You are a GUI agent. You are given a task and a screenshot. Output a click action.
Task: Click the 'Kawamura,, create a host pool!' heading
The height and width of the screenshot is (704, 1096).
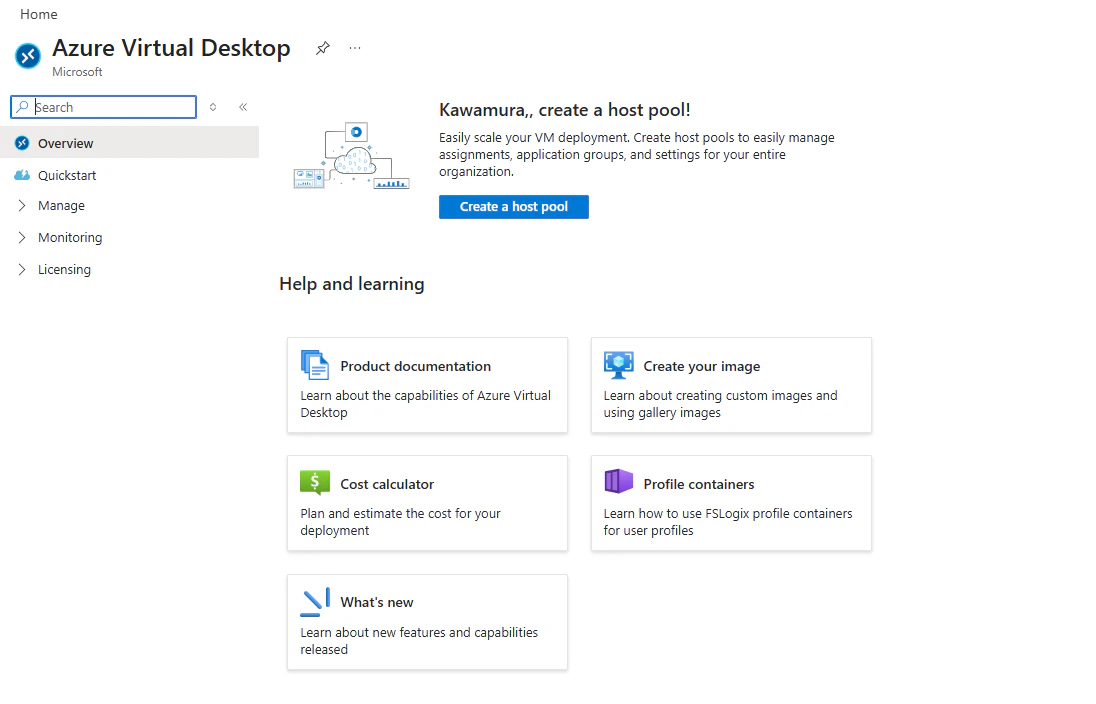point(565,110)
